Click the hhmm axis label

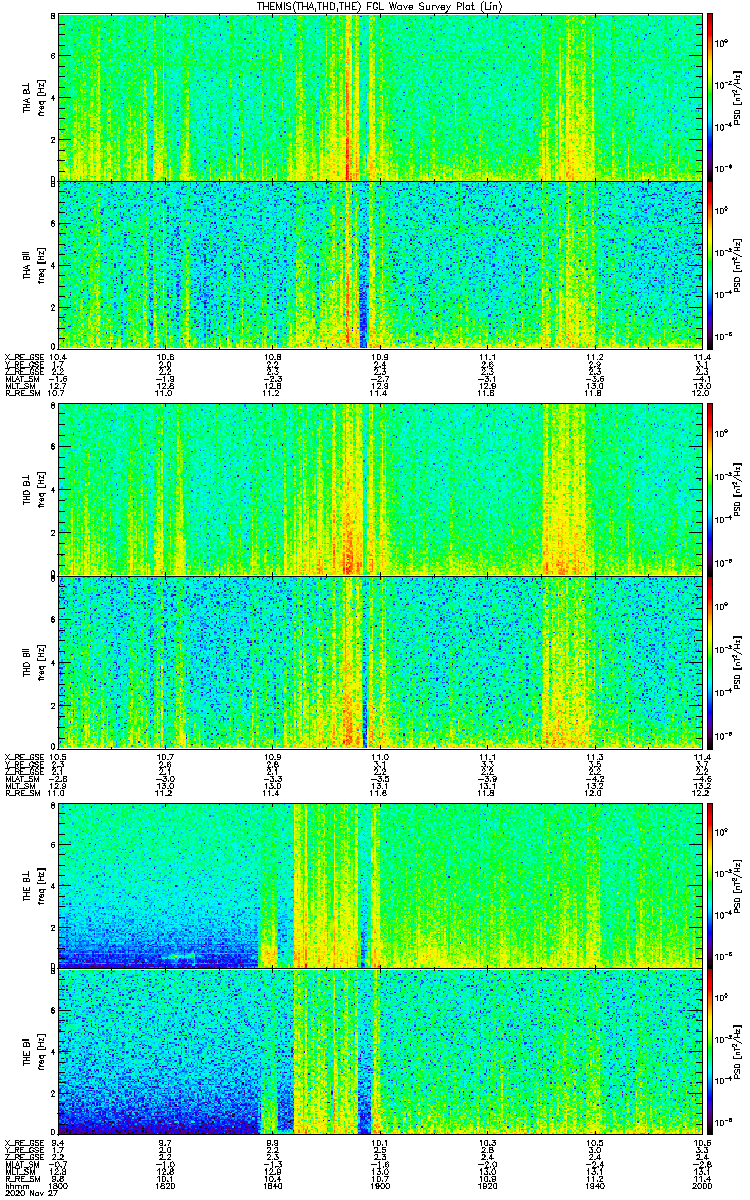pyautogui.click(x=15, y=1185)
